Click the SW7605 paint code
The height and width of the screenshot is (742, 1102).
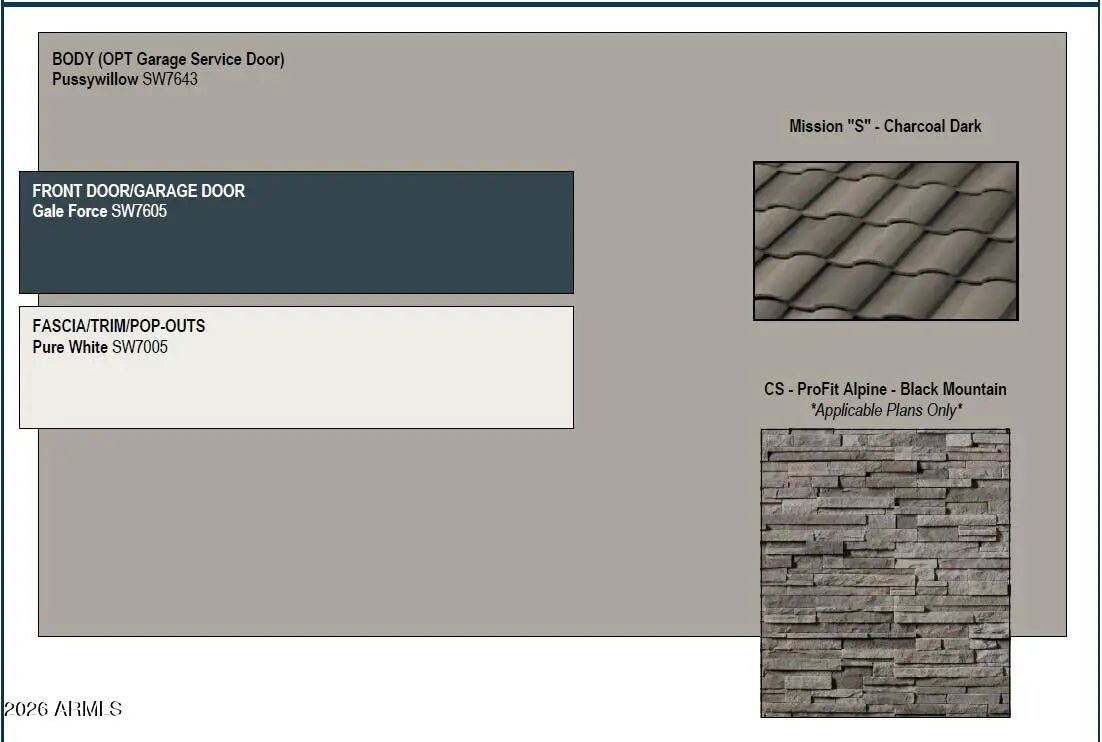click(x=139, y=211)
